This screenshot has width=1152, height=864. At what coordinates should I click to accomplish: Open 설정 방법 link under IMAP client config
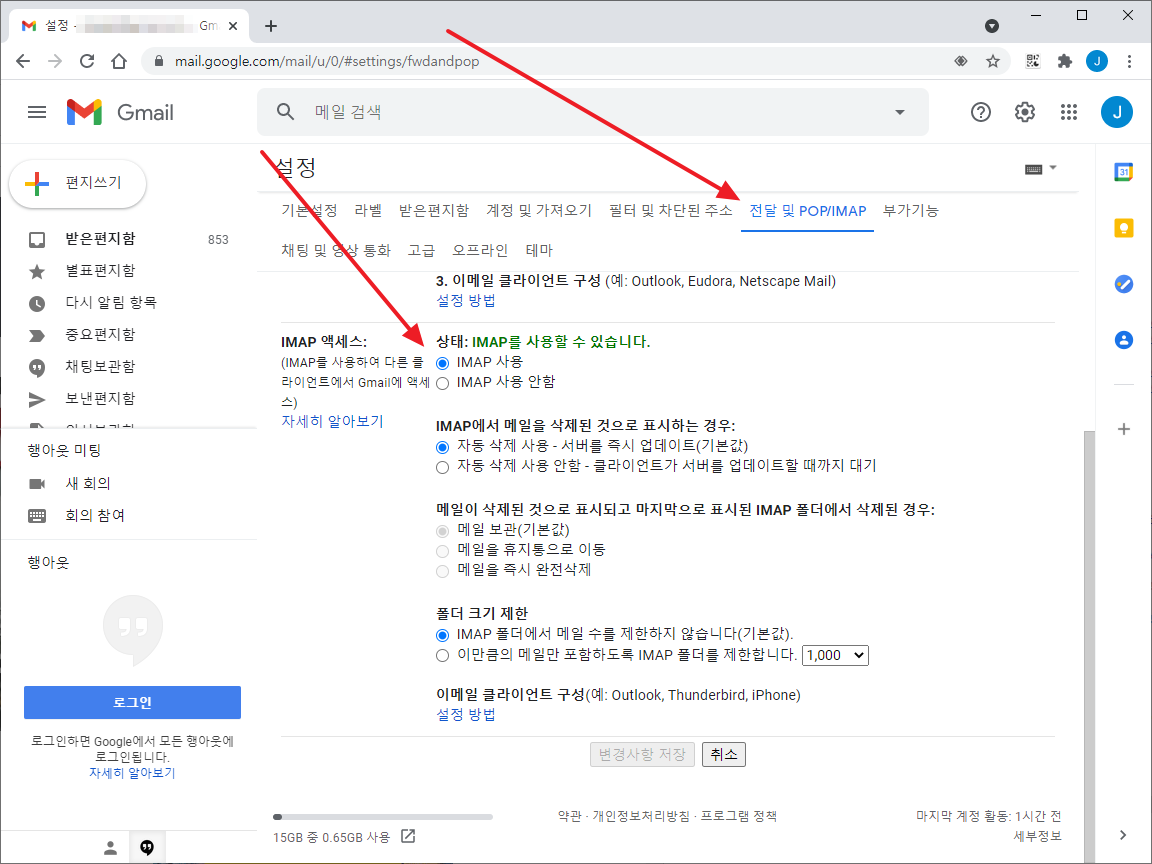[466, 715]
